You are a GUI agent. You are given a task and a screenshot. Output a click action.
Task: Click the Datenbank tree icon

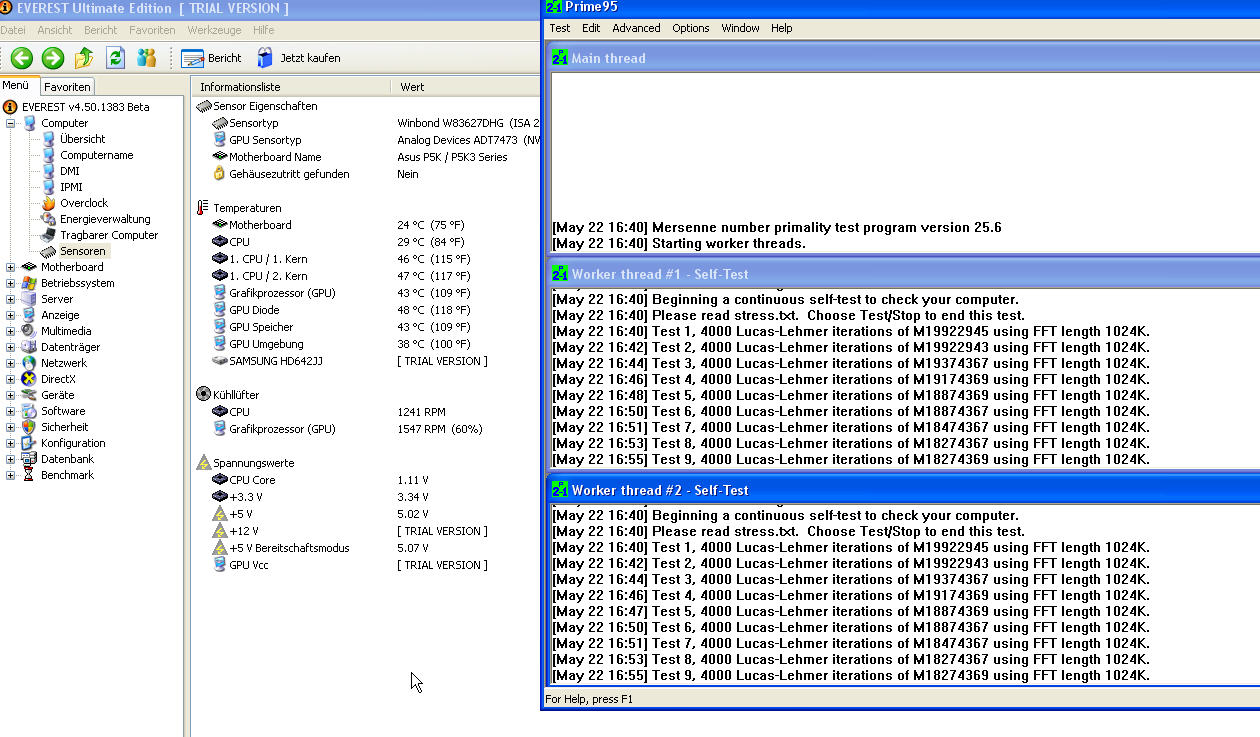tap(29, 459)
